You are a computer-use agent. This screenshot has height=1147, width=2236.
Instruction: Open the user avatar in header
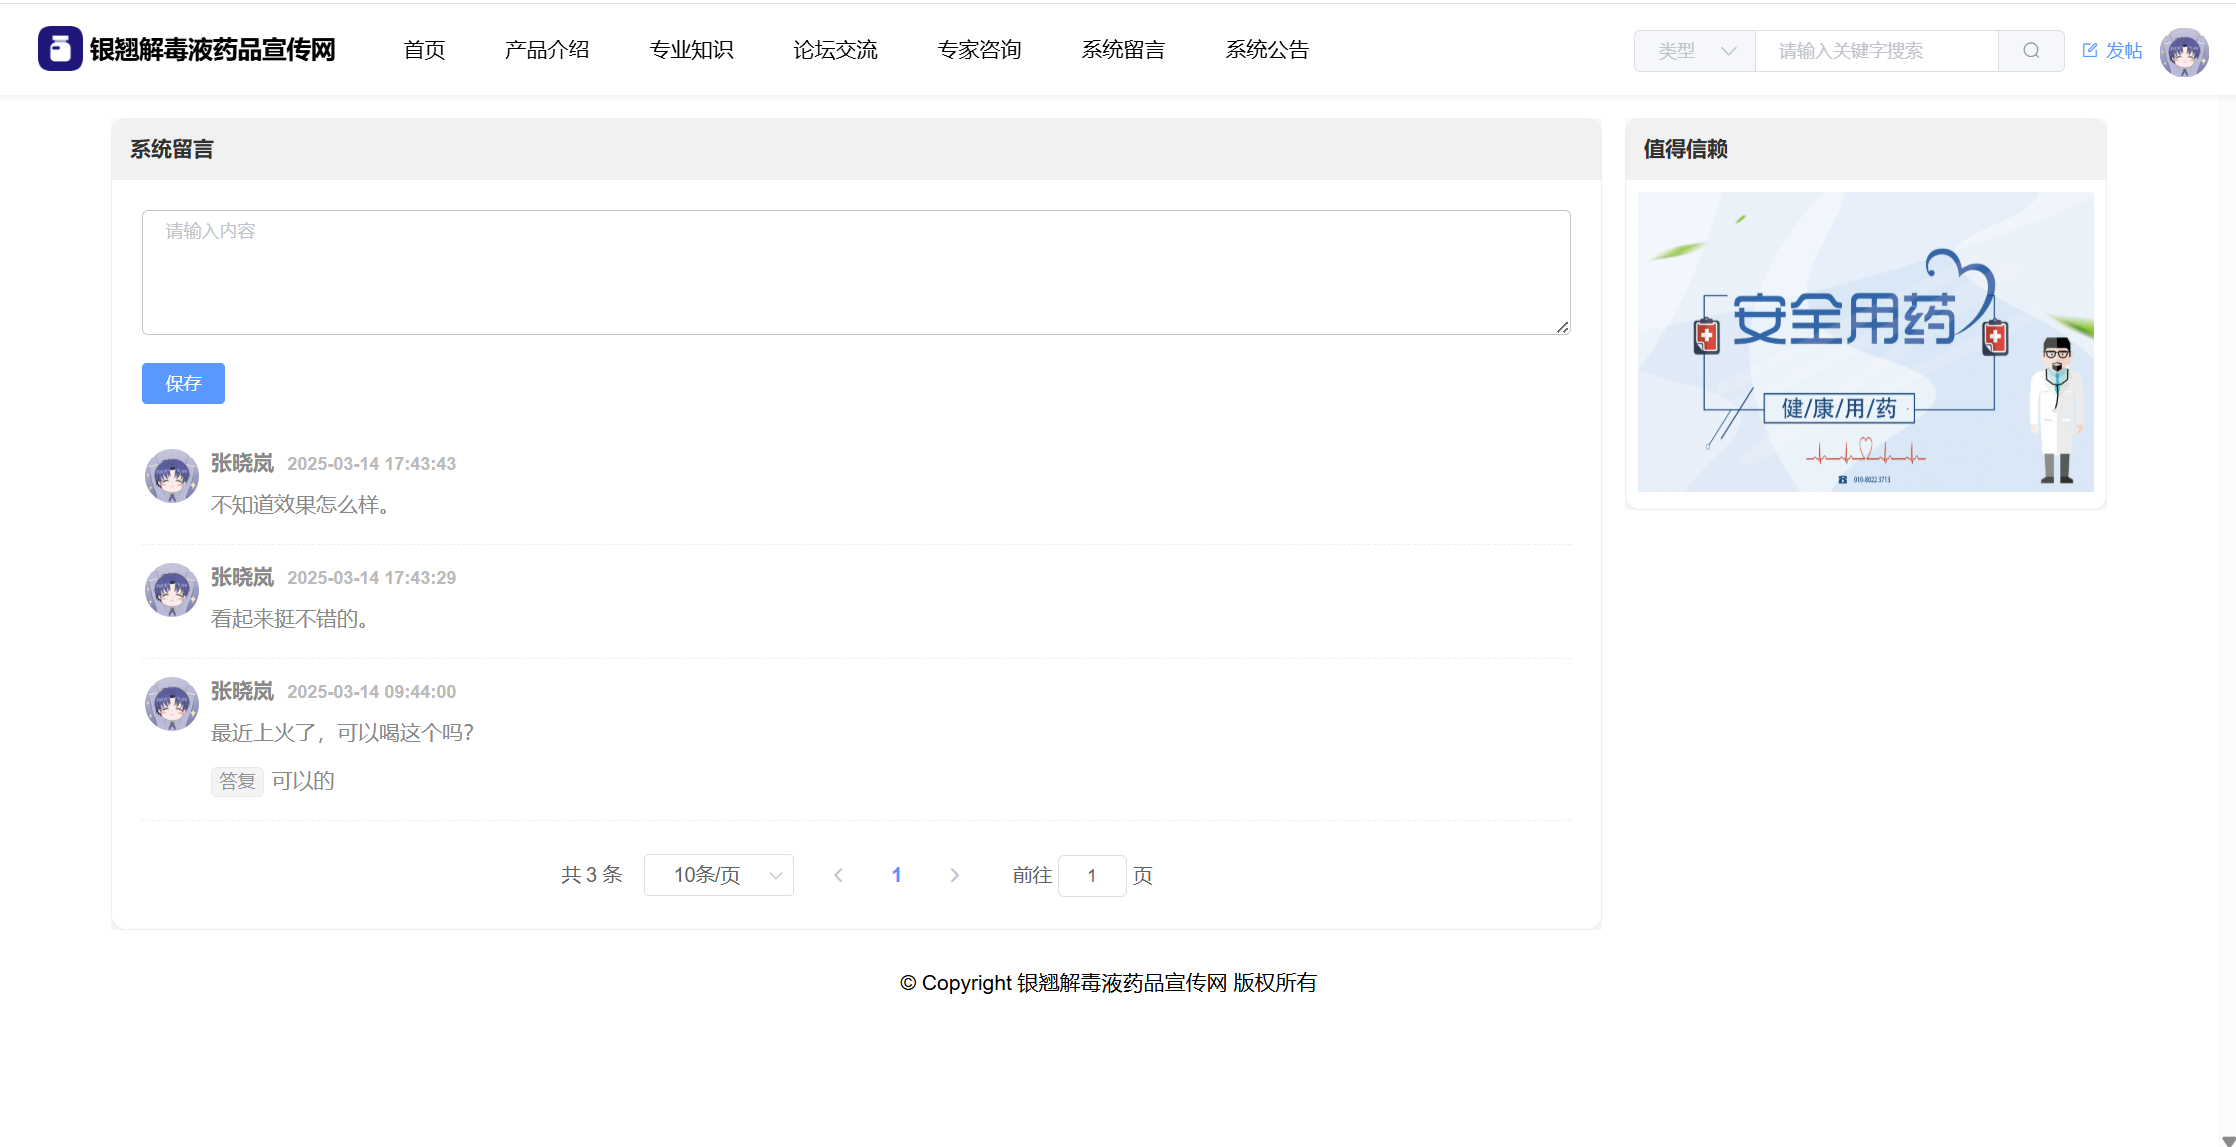click(2184, 51)
